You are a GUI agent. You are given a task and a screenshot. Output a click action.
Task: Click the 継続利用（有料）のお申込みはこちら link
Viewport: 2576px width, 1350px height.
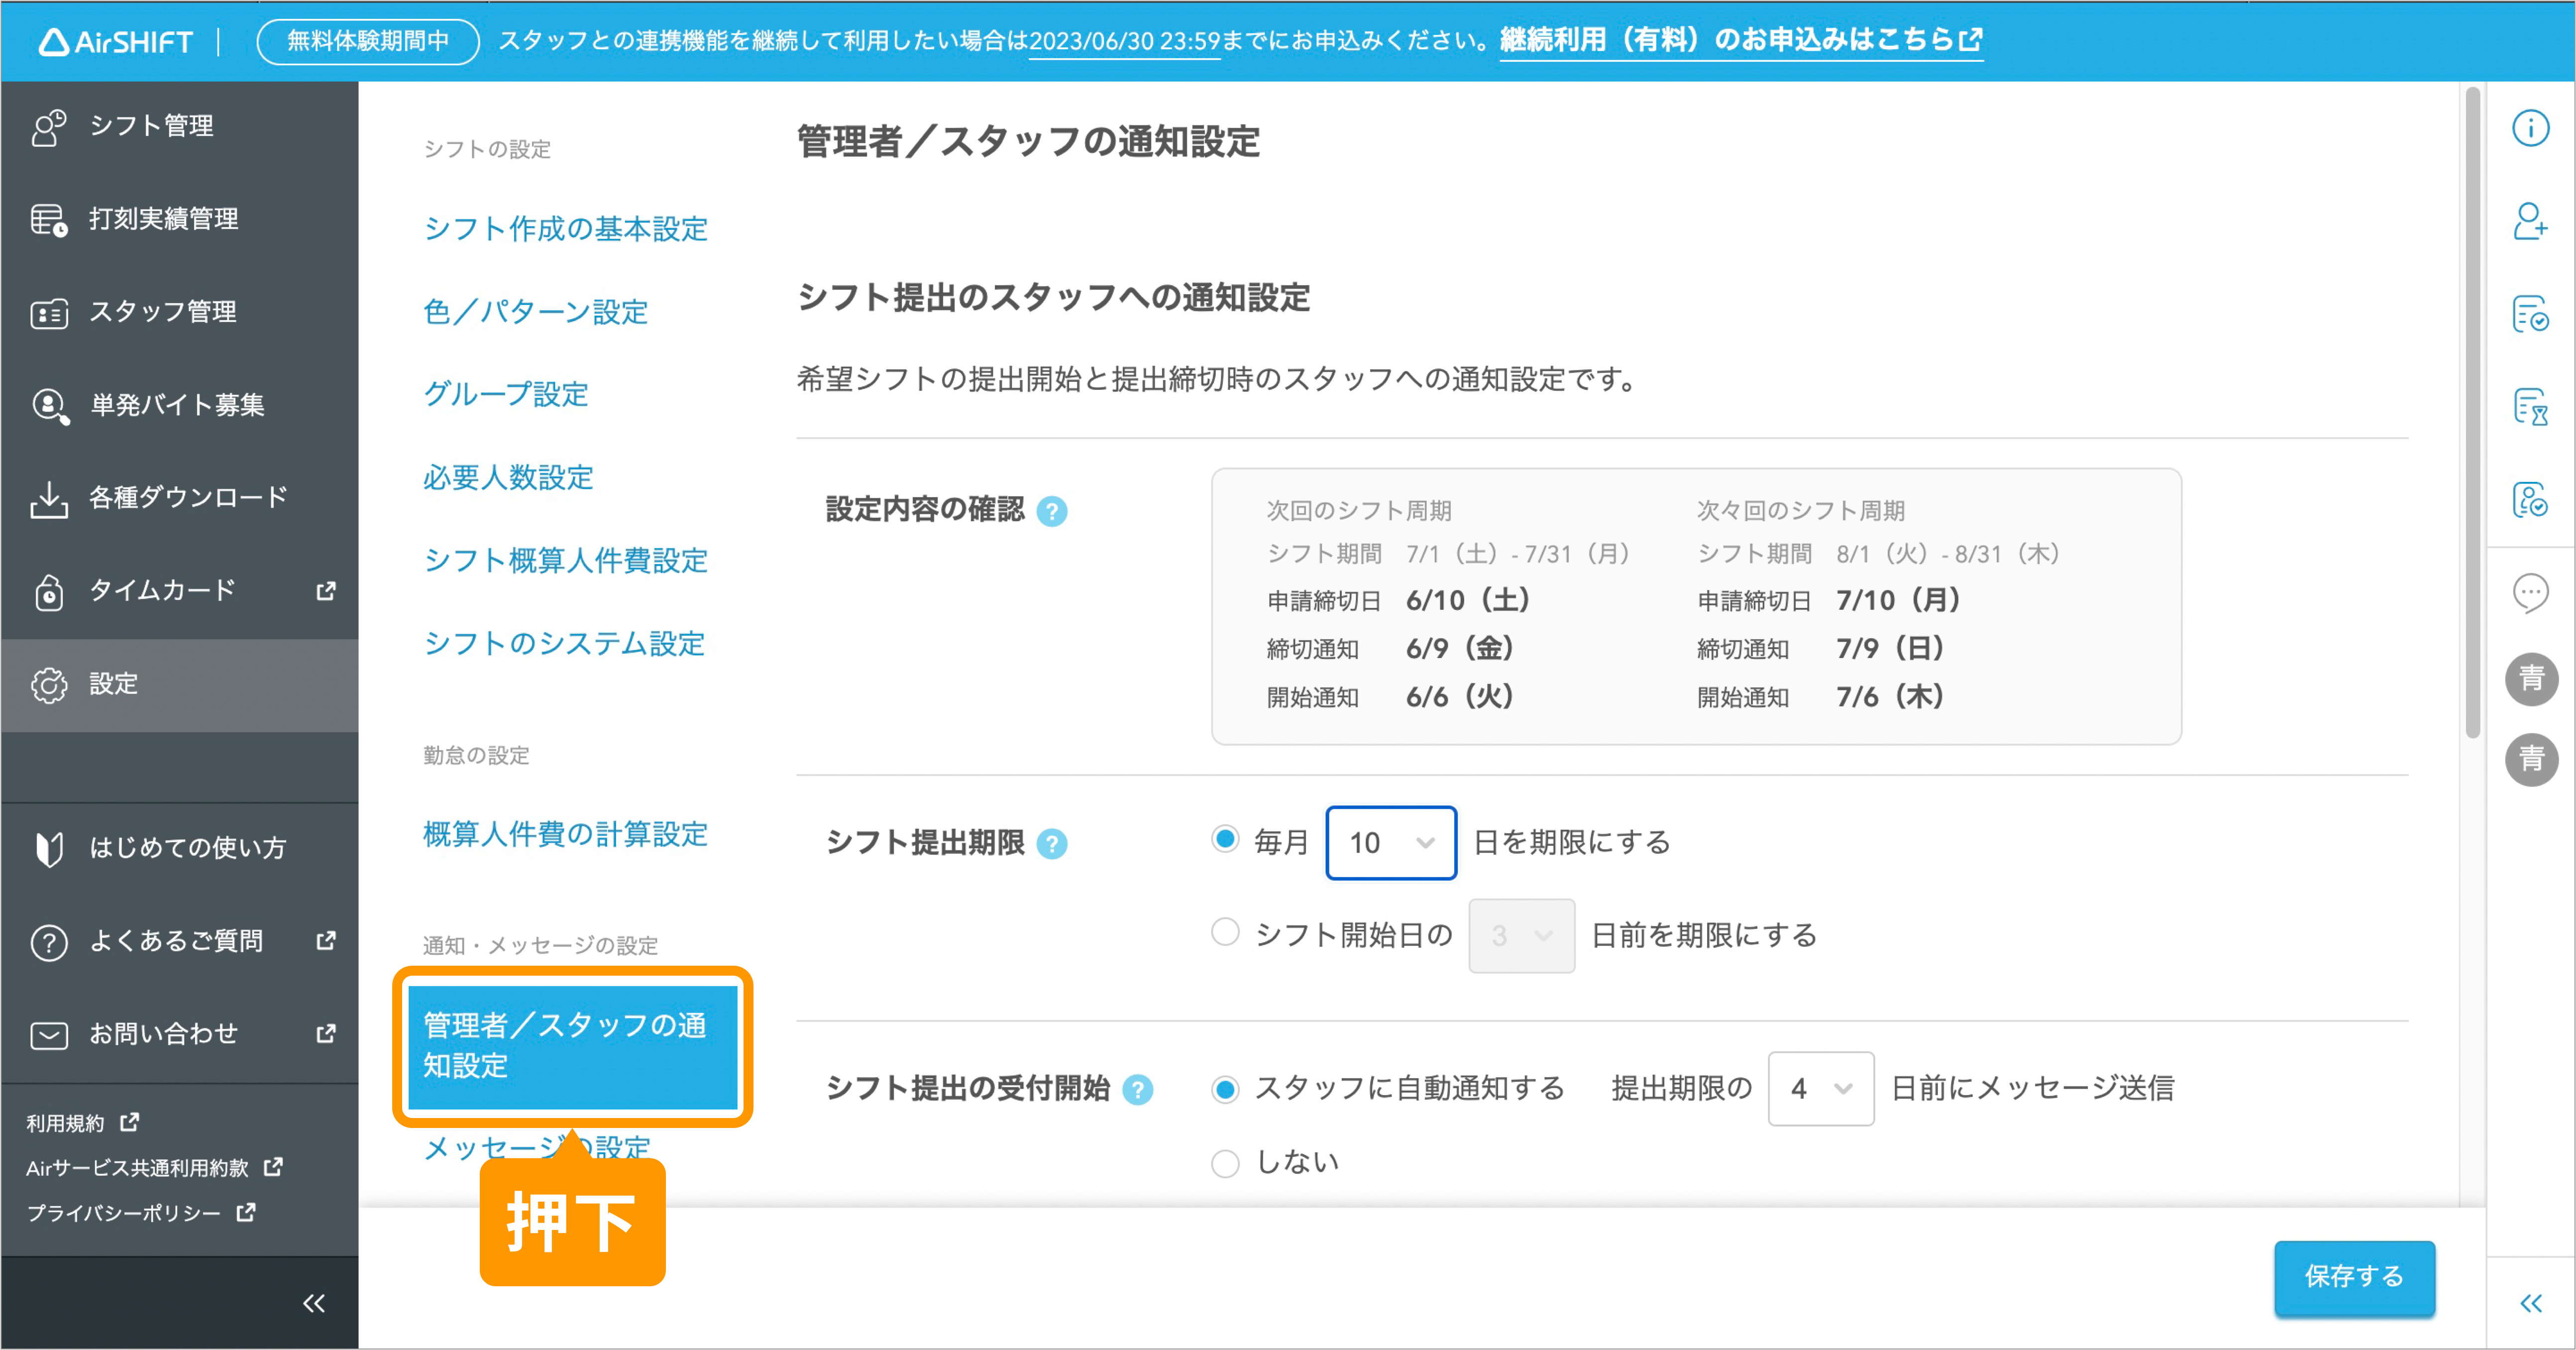click(x=1741, y=40)
